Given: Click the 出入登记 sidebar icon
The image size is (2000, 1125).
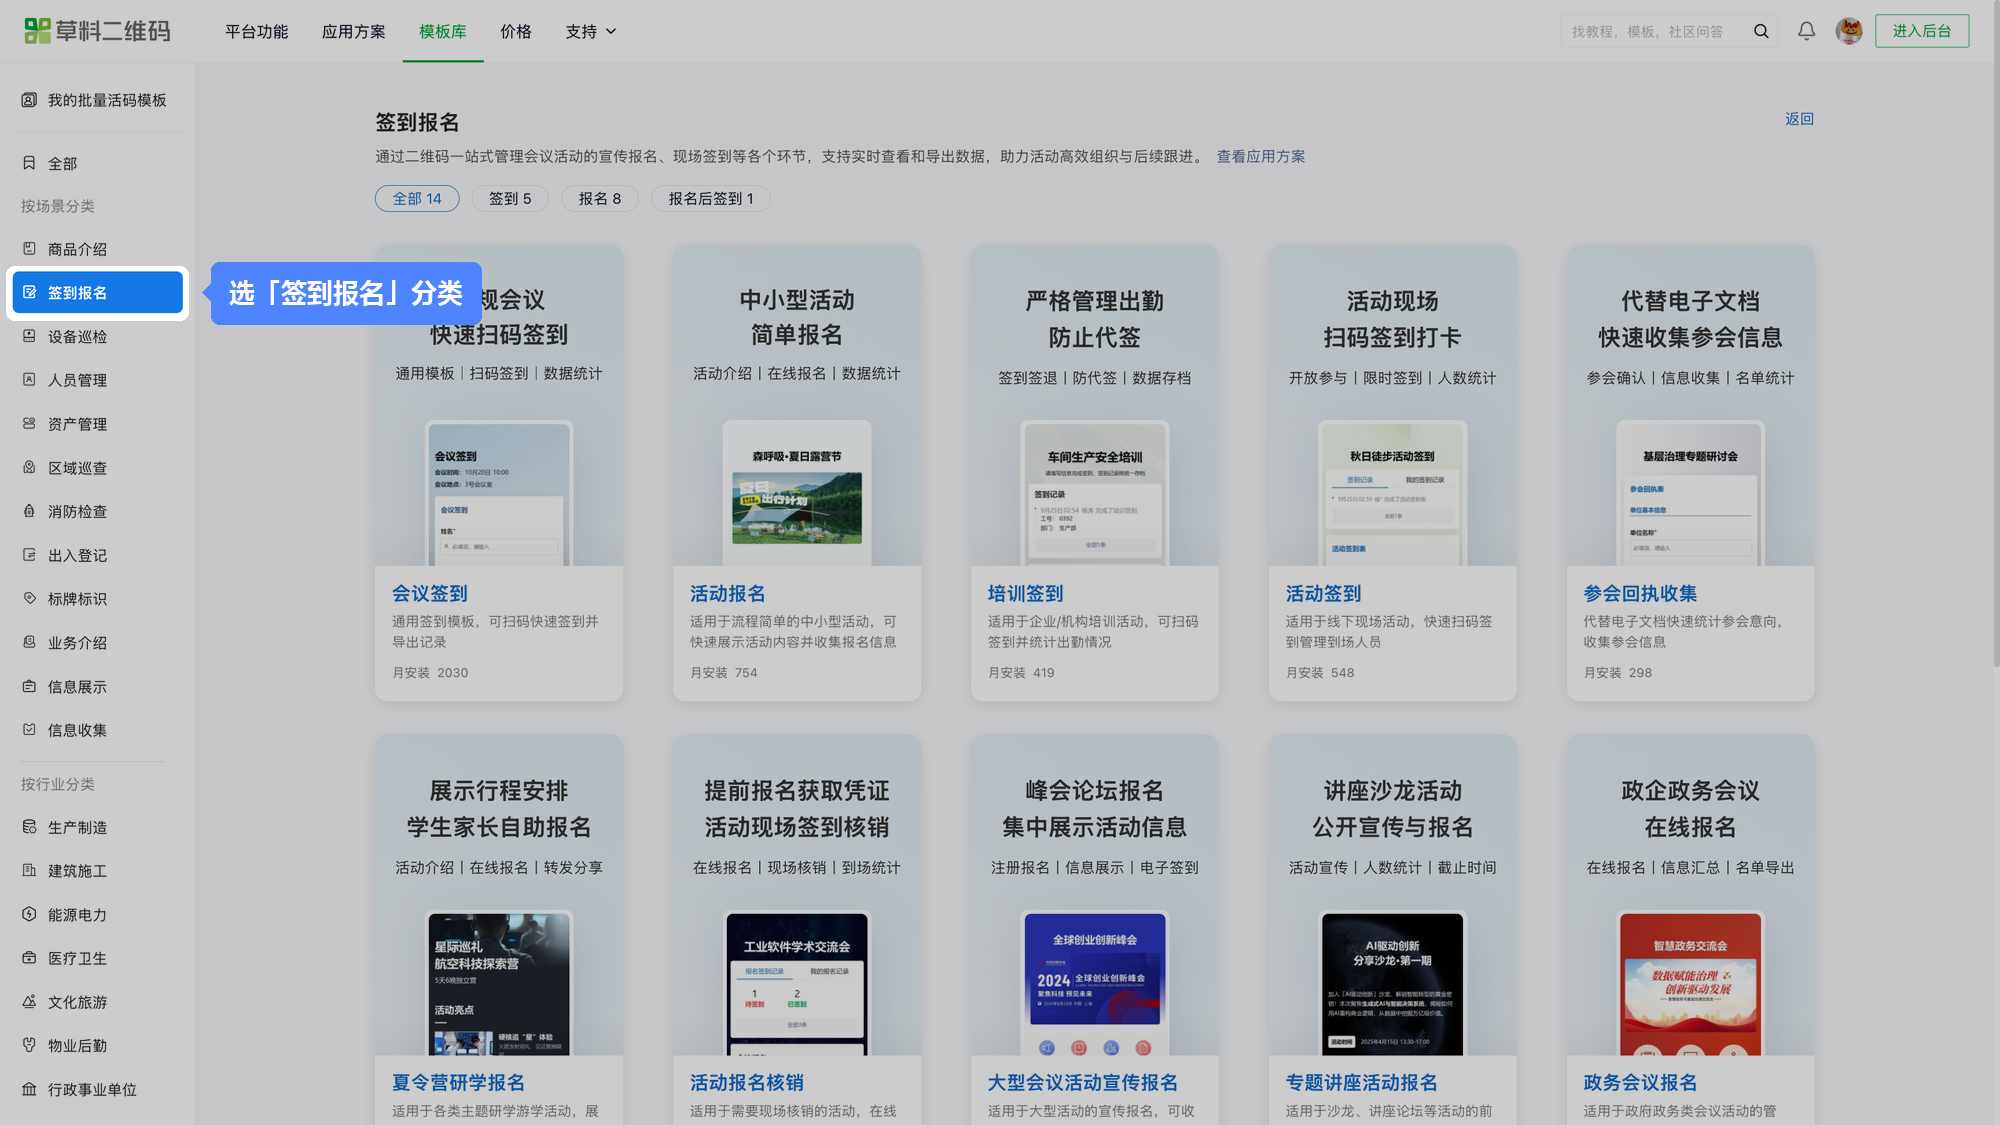Looking at the screenshot, I should click(29, 555).
